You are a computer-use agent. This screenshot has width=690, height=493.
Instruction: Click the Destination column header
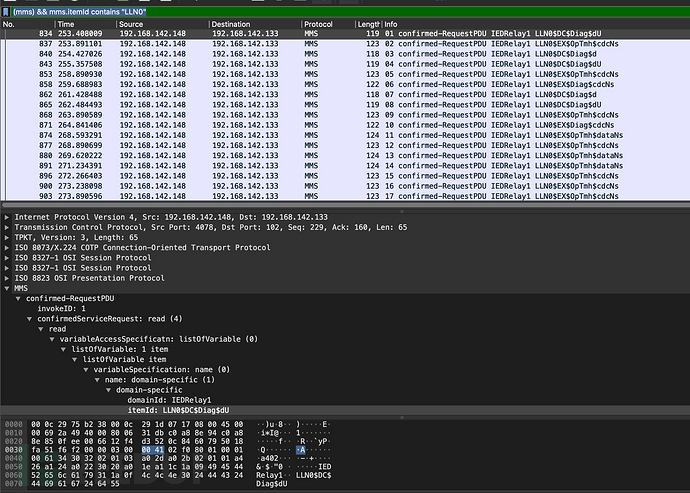(x=233, y=23)
